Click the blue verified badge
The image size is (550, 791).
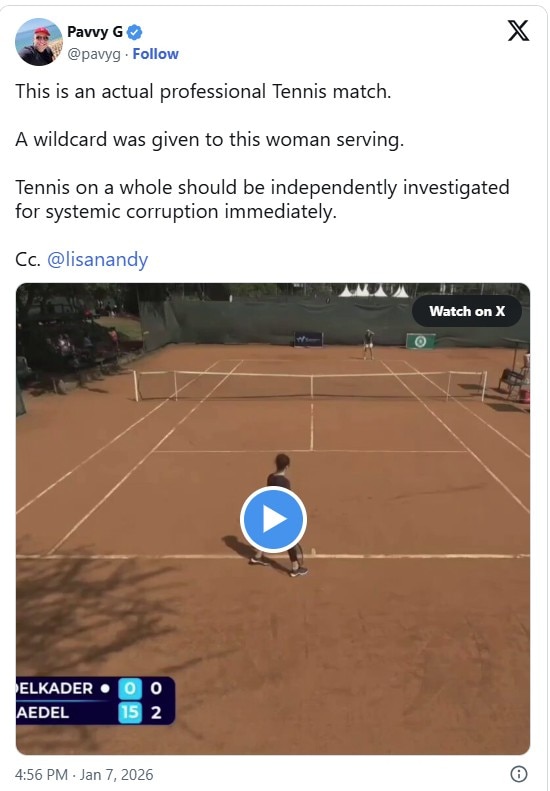[134, 33]
